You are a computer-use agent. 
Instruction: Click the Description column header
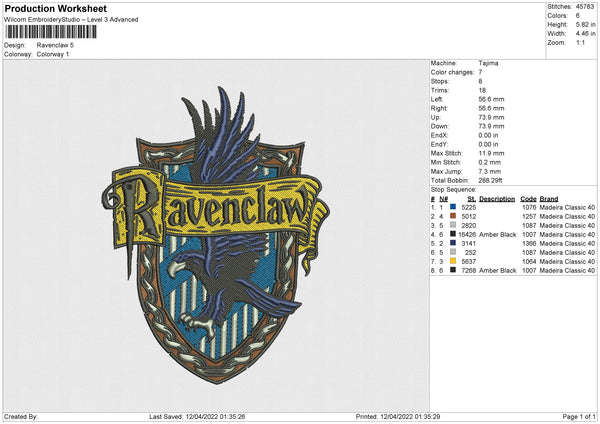coord(497,198)
